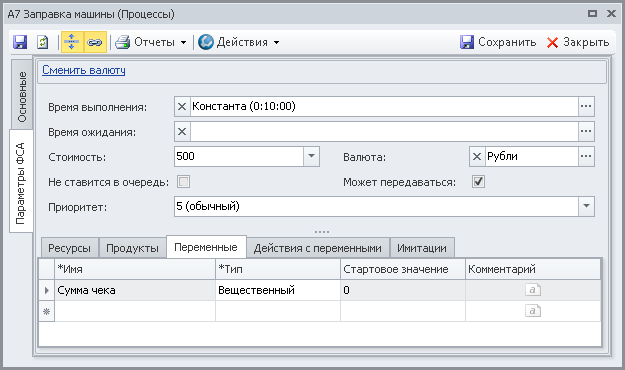This screenshot has height=370, width=625.
Task: Click the Валюта field showing Рубли
Action: pyautogui.click(x=532, y=157)
